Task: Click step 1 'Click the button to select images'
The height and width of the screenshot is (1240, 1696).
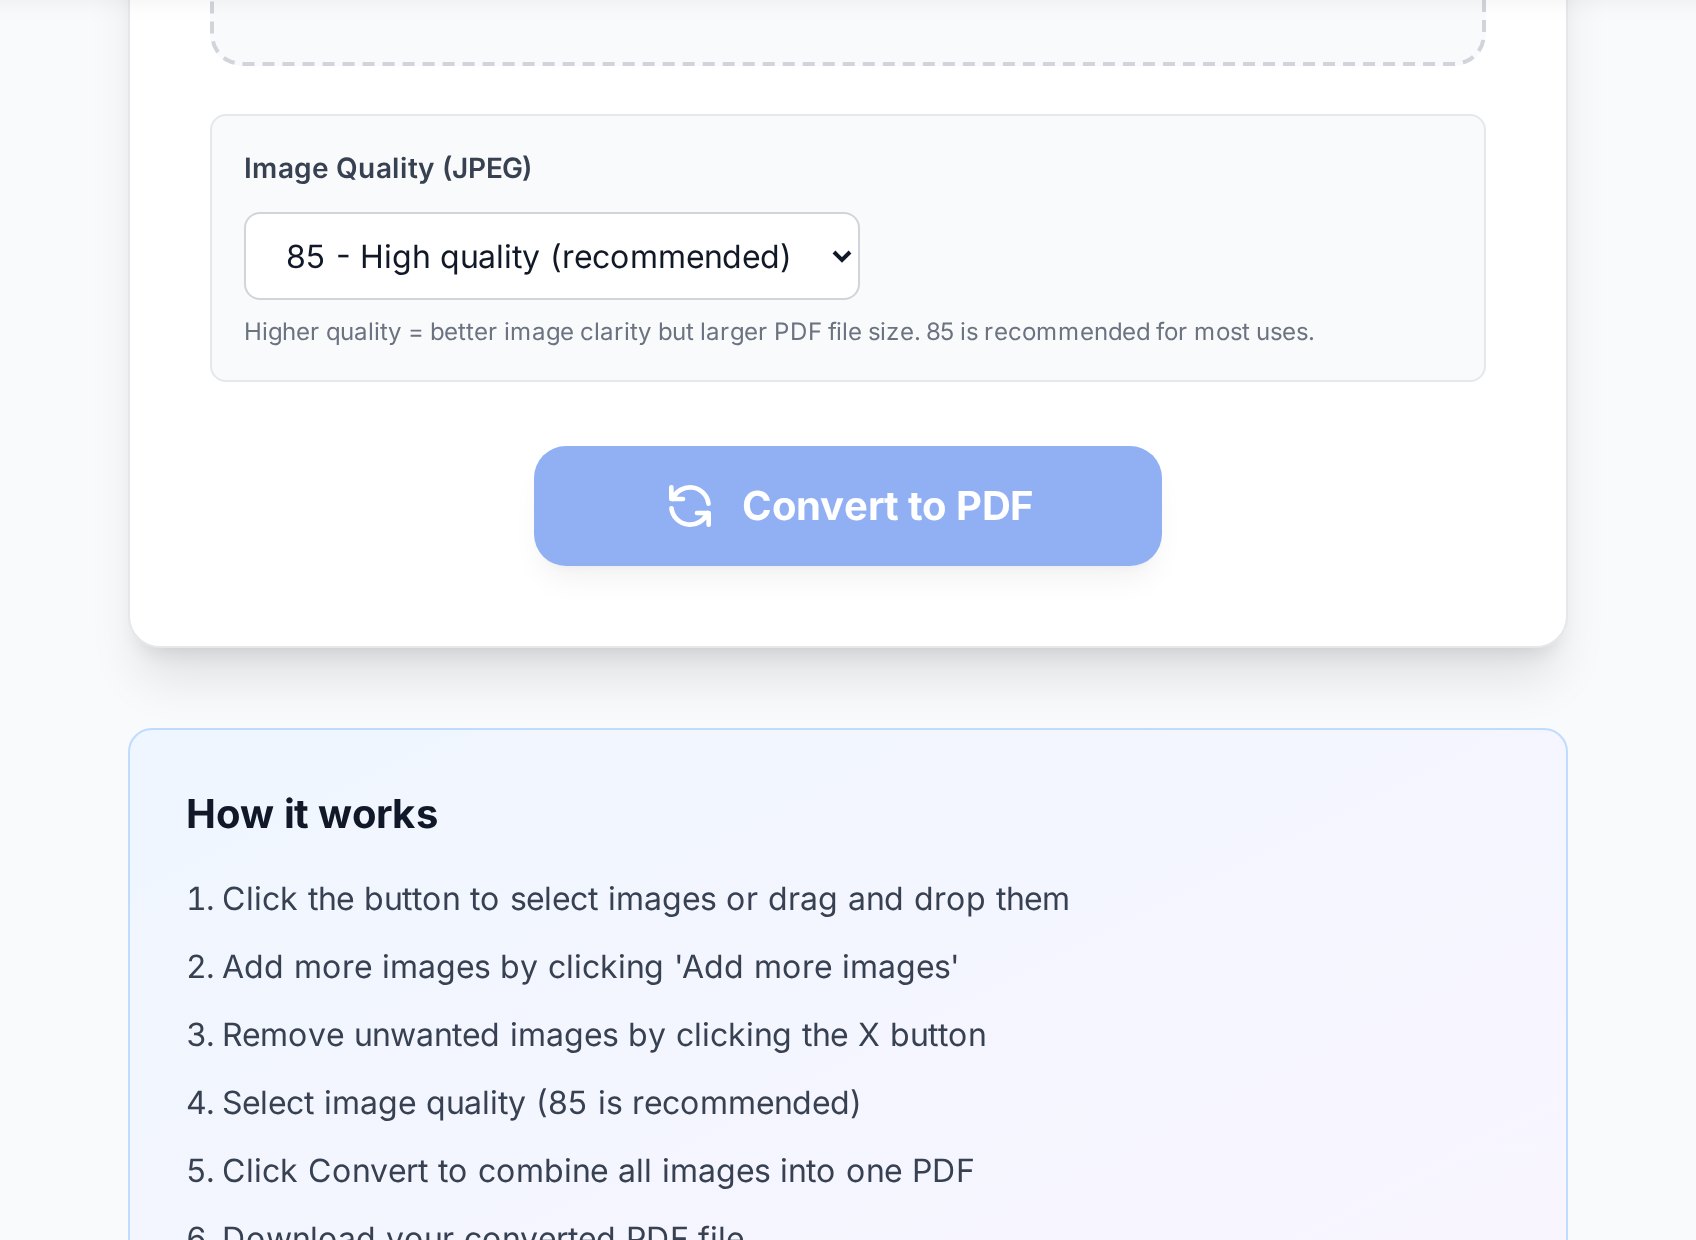Action: pos(628,899)
